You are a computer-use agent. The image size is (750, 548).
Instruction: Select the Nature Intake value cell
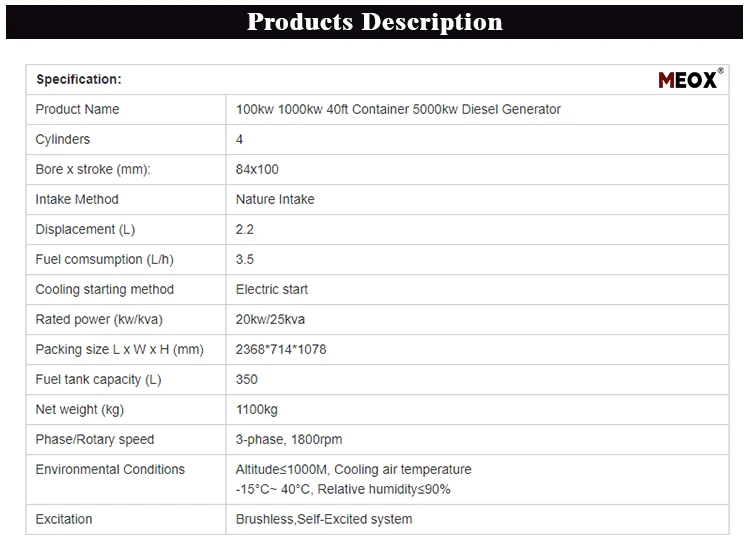(x=275, y=199)
